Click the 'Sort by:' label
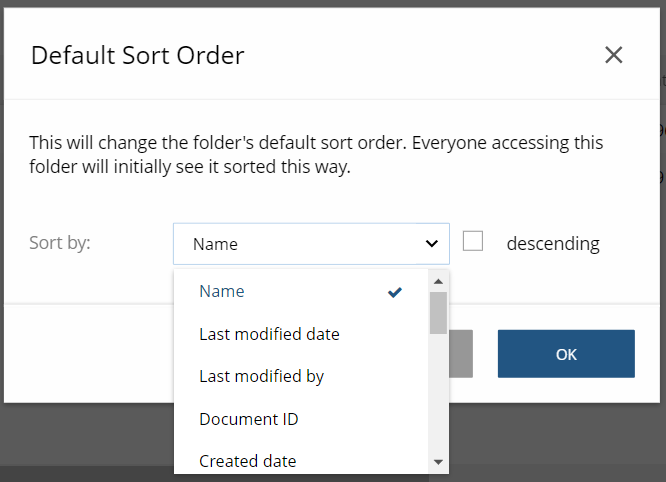This screenshot has height=482, width=666. pyautogui.click(x=60, y=243)
